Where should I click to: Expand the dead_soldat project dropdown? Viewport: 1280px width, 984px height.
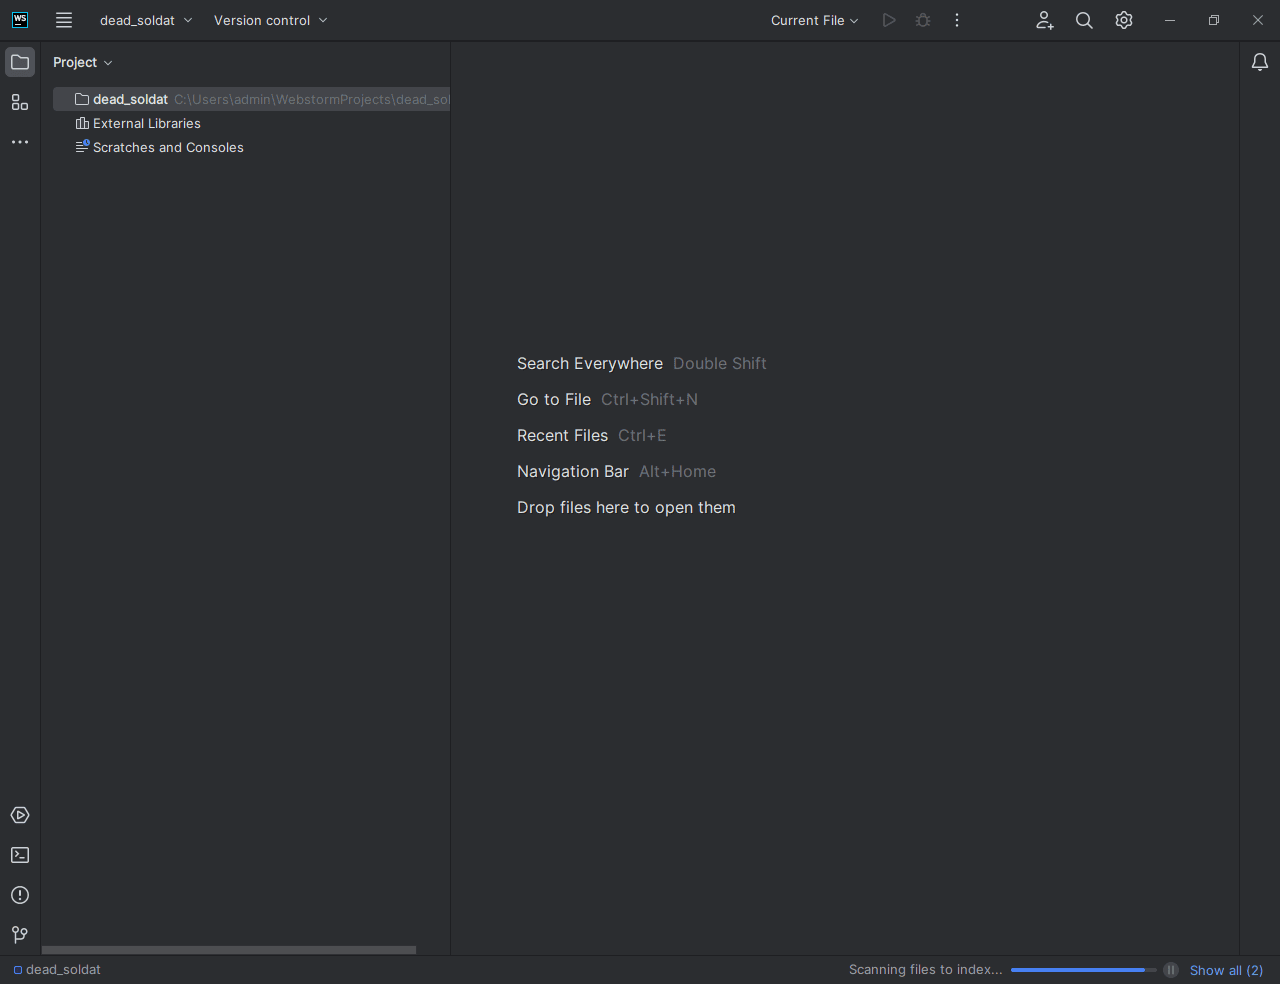146,20
